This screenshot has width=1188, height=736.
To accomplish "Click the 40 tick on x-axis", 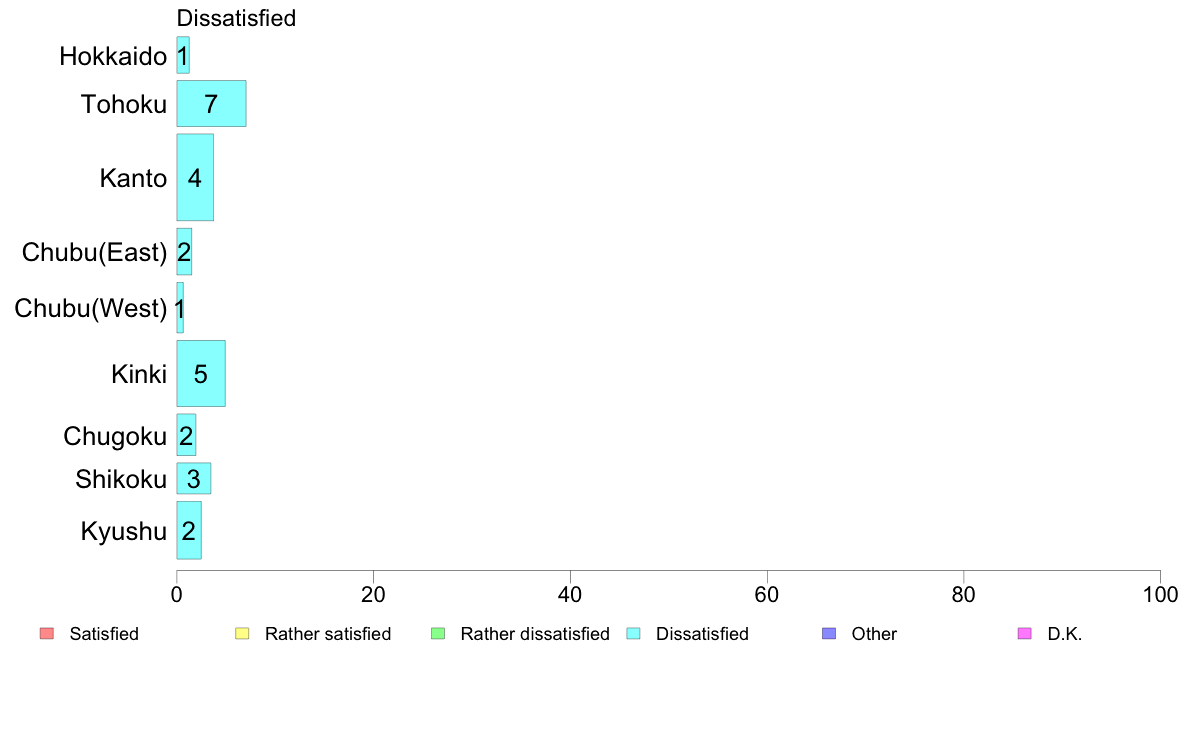I will 570,595.
